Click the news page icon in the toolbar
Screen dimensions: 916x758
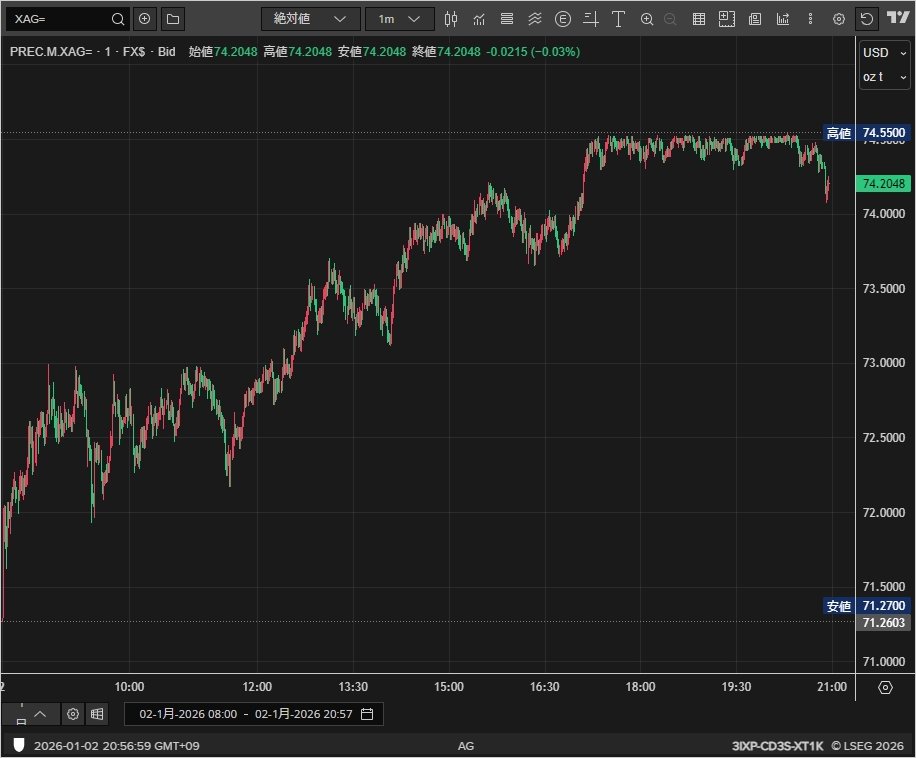point(755,19)
